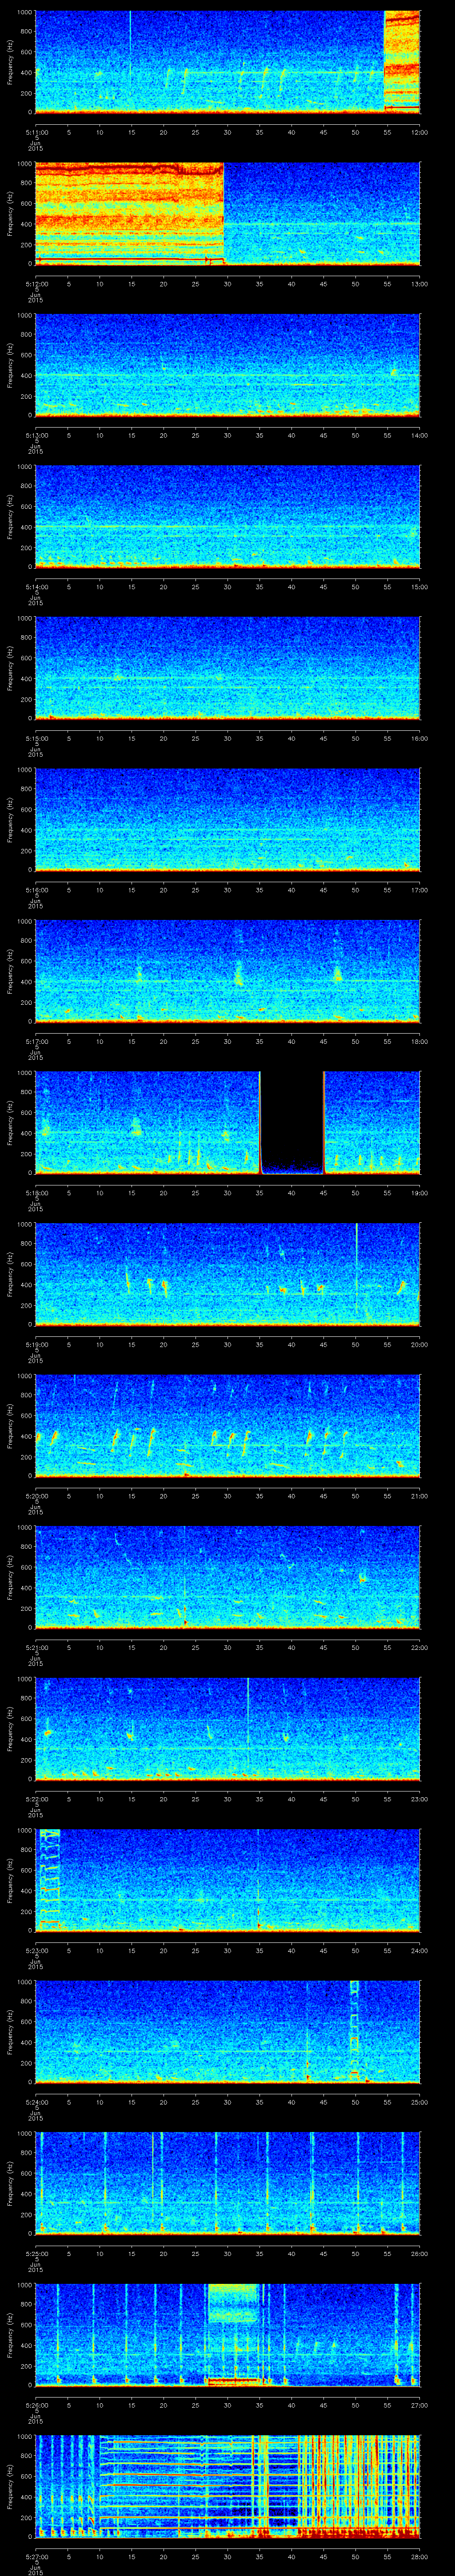Click the '22:00' end time label

click(x=419, y=1647)
